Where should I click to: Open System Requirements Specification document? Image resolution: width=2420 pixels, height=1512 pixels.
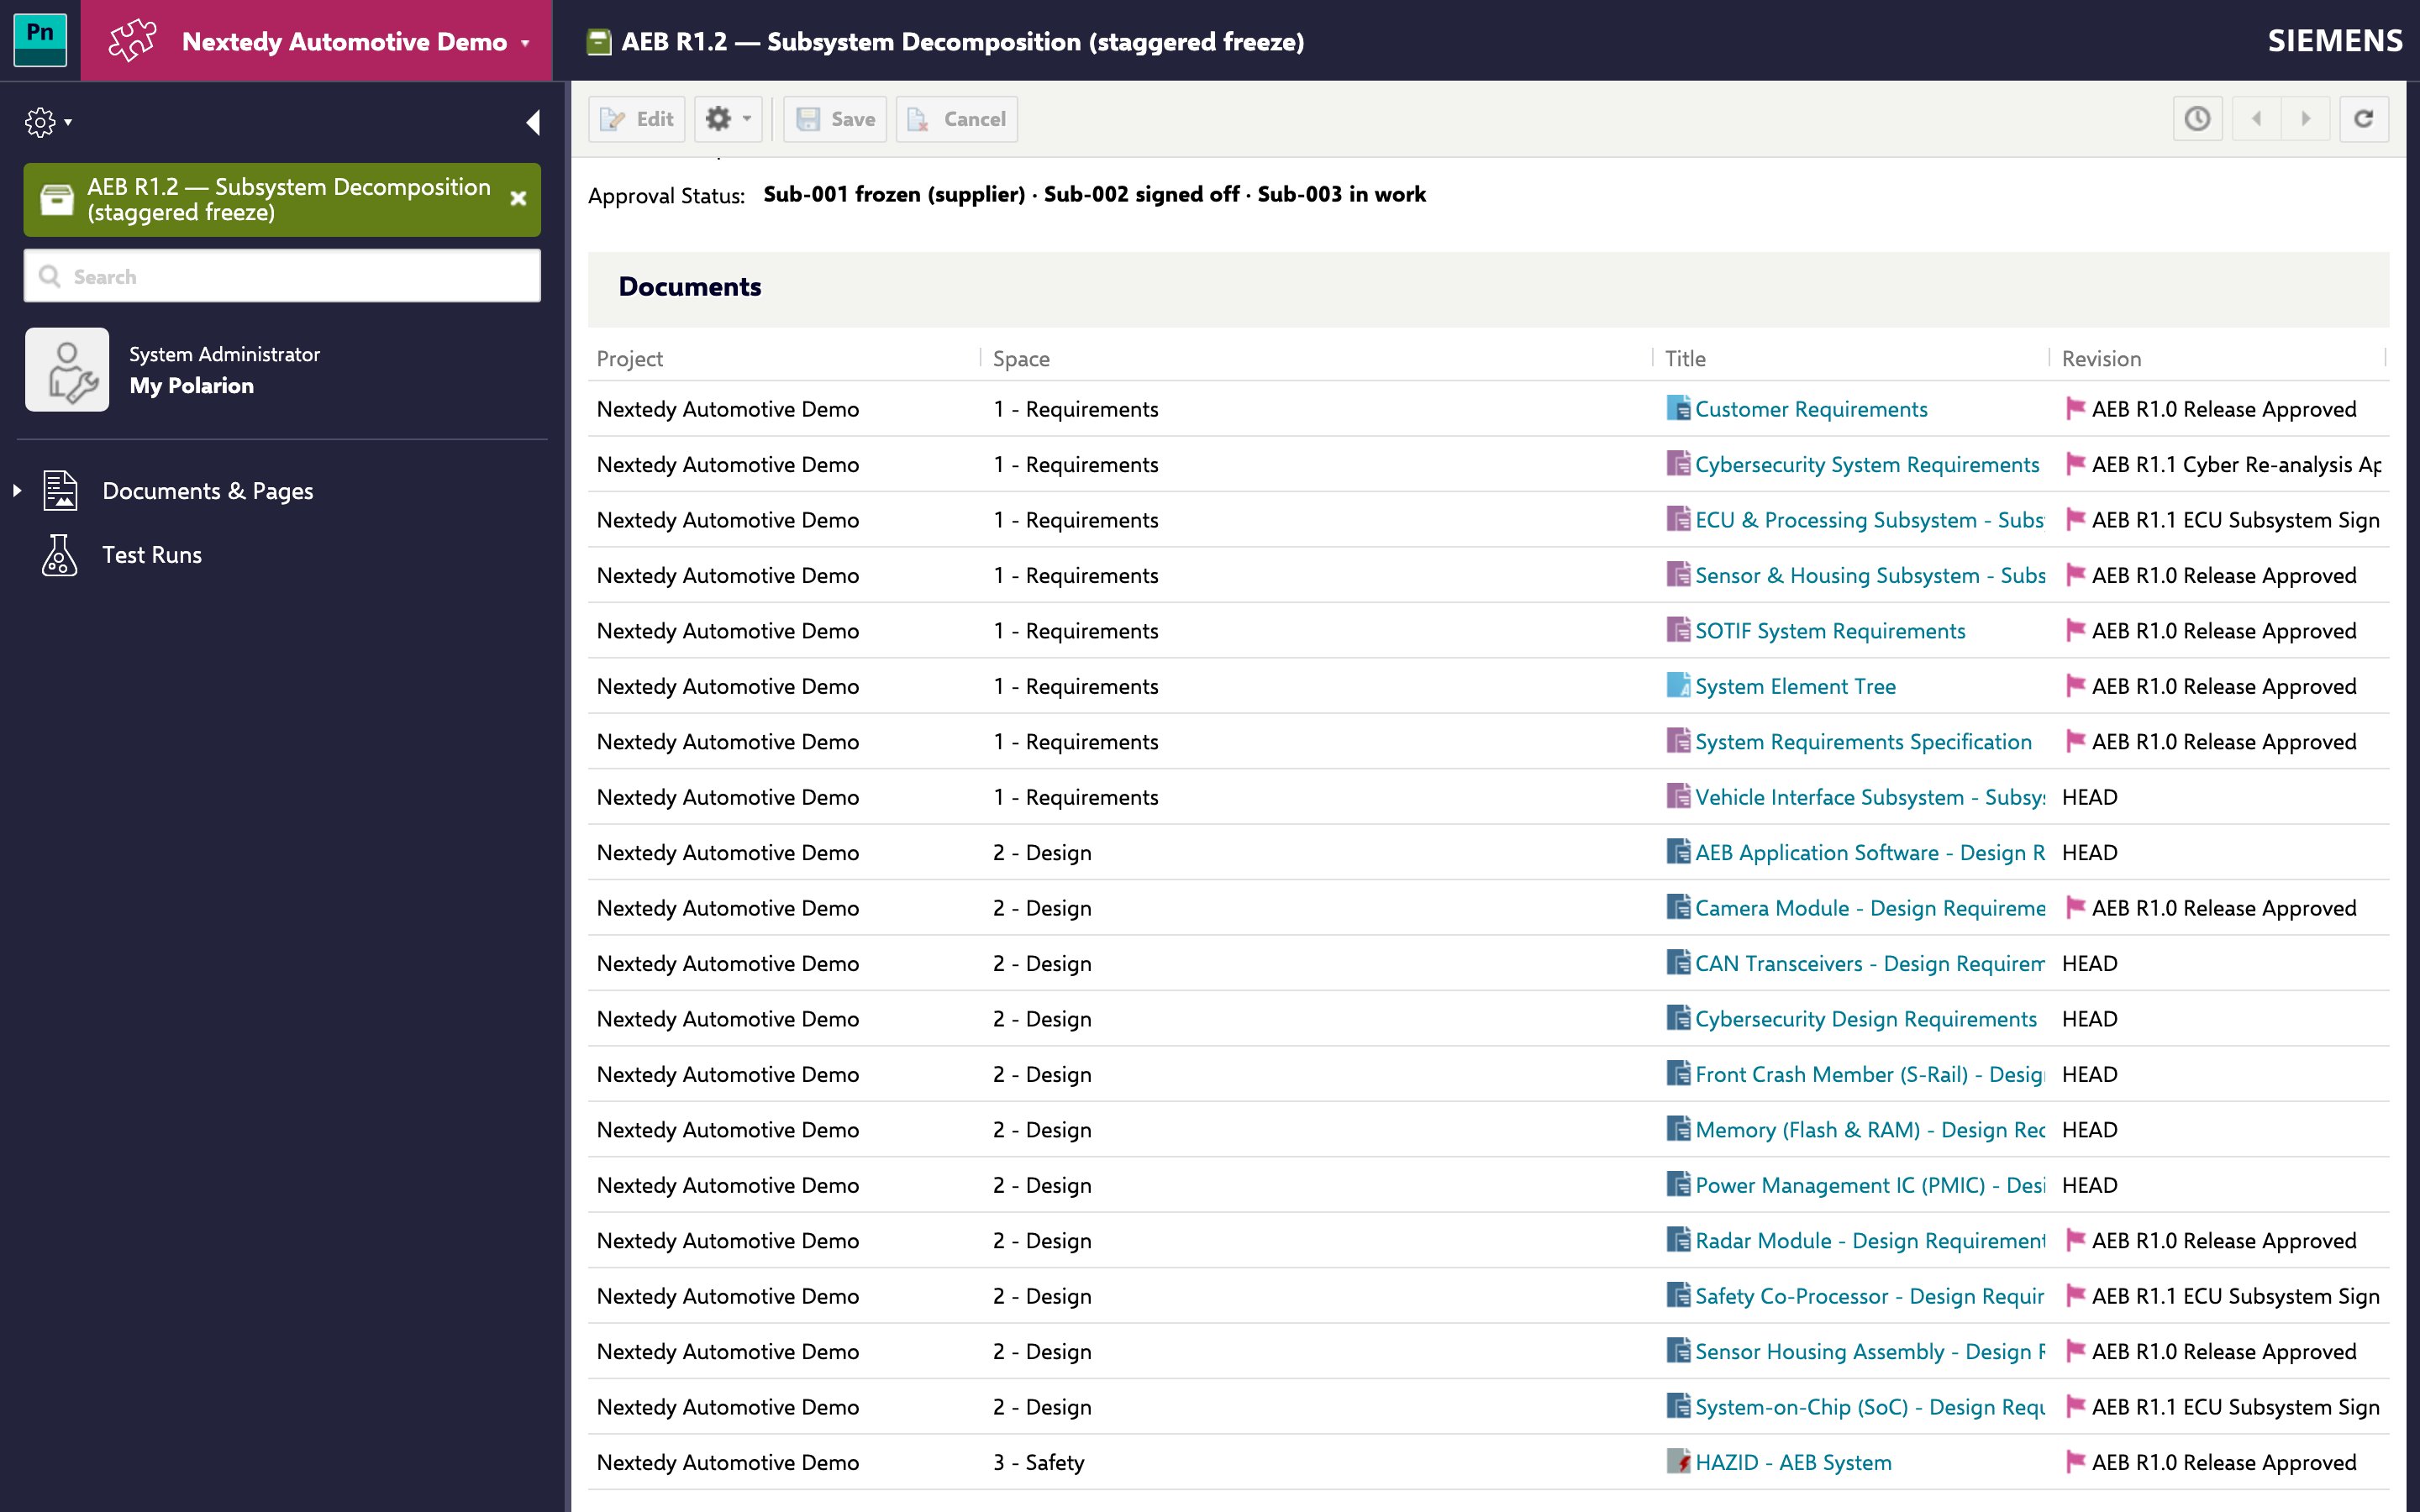pyautogui.click(x=1863, y=742)
